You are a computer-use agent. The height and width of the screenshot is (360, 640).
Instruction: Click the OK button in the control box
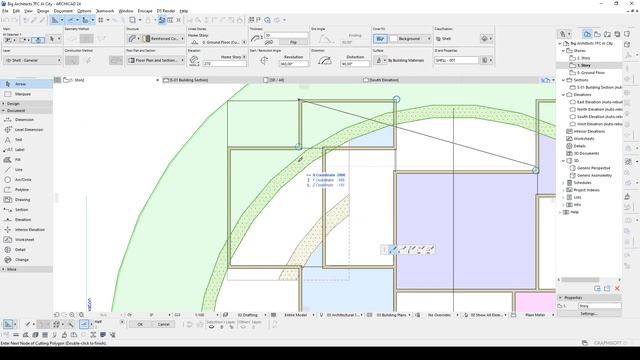click(140, 324)
